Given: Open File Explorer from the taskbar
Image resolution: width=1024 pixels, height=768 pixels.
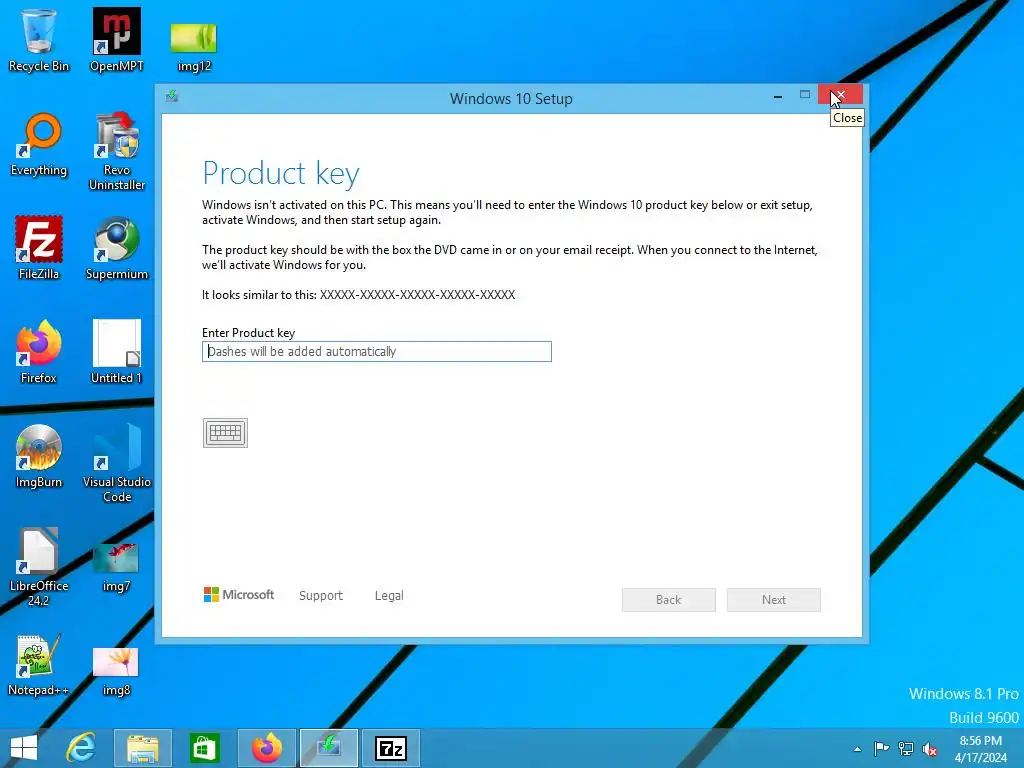Looking at the screenshot, I should click(x=142, y=748).
